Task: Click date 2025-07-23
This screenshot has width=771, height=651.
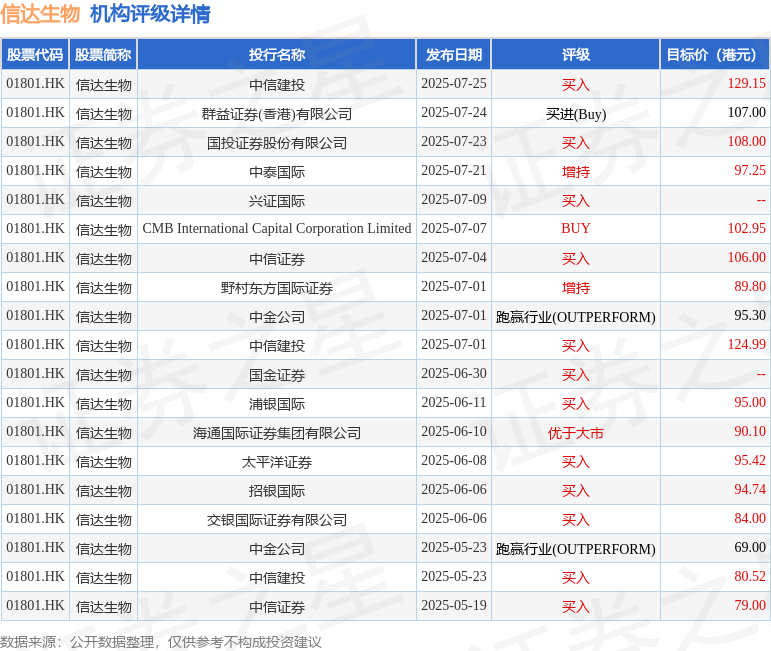Action: [454, 141]
